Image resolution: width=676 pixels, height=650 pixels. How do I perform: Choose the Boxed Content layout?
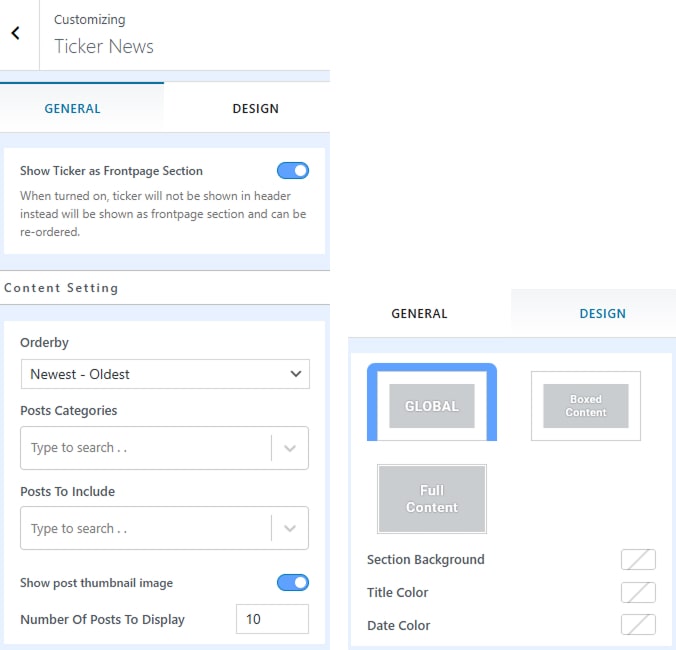point(585,405)
